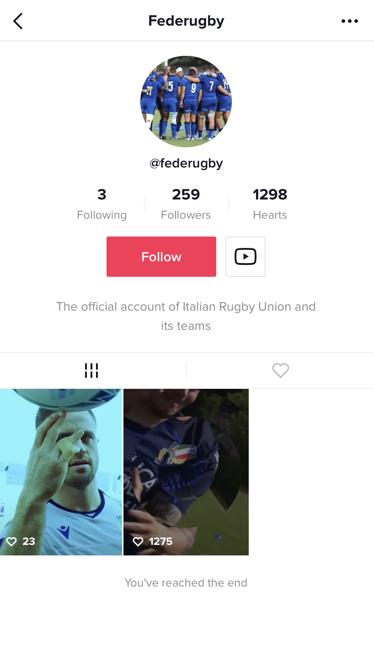Follow the Federugby account
This screenshot has width=374, height=646.
pyautogui.click(x=161, y=256)
